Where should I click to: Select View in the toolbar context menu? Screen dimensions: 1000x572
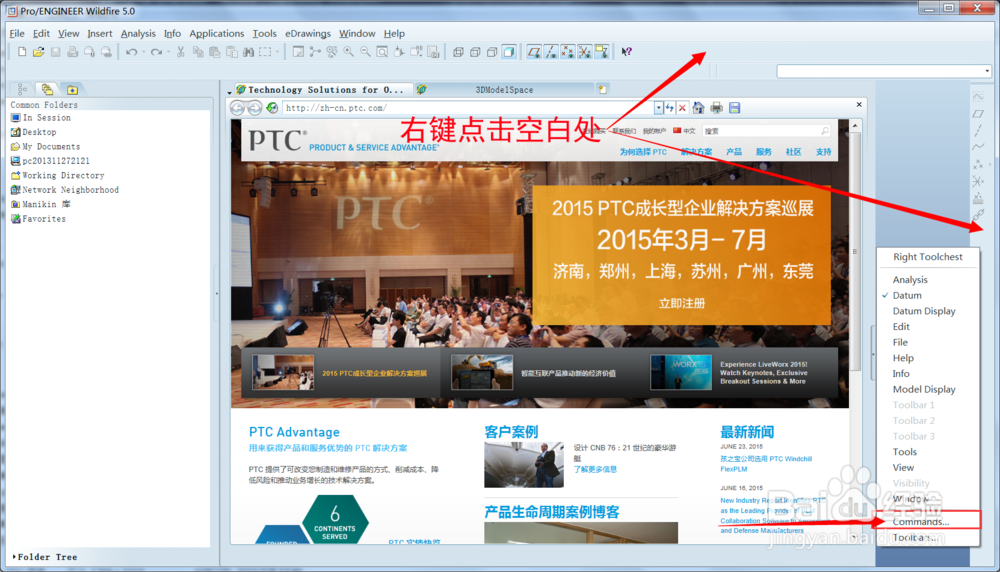tap(903, 467)
